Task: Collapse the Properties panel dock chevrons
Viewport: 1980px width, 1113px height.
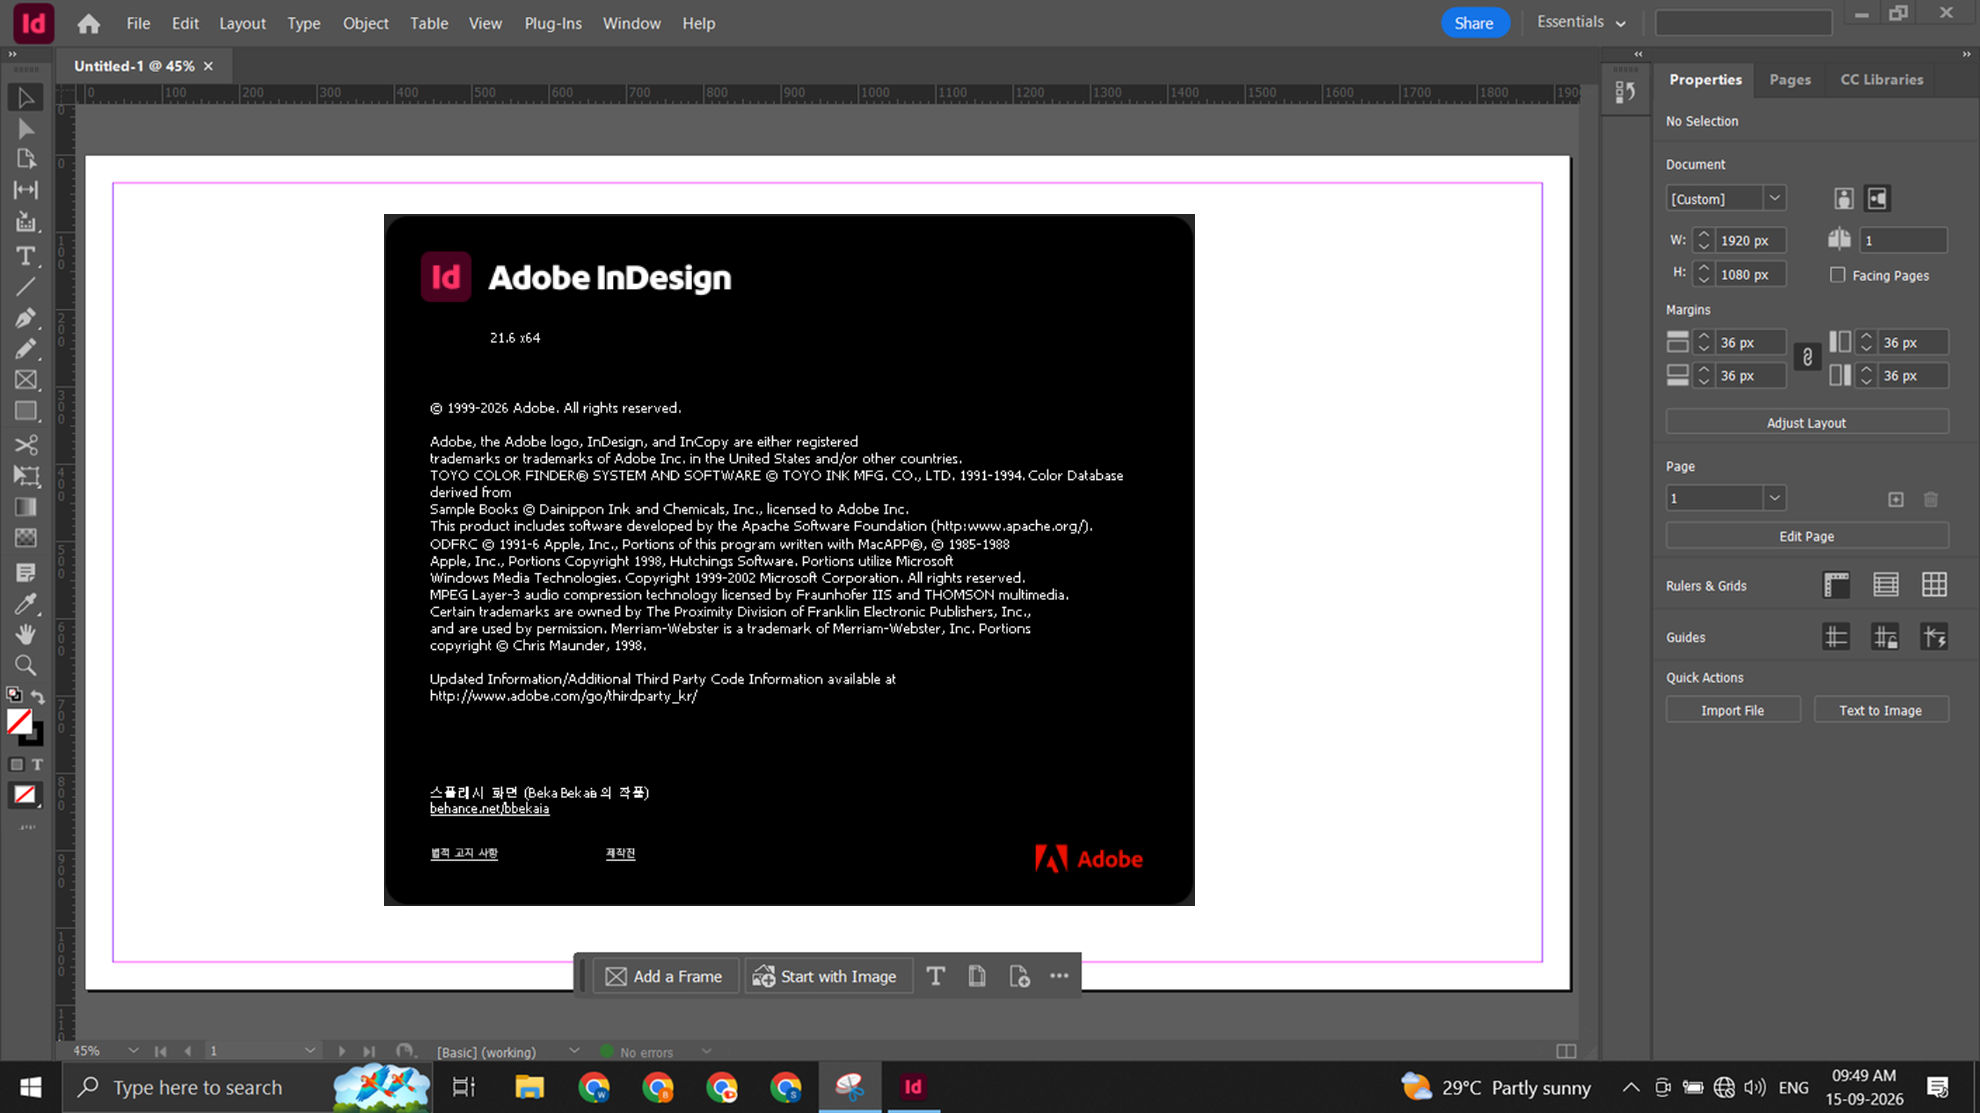Action: coord(1965,54)
